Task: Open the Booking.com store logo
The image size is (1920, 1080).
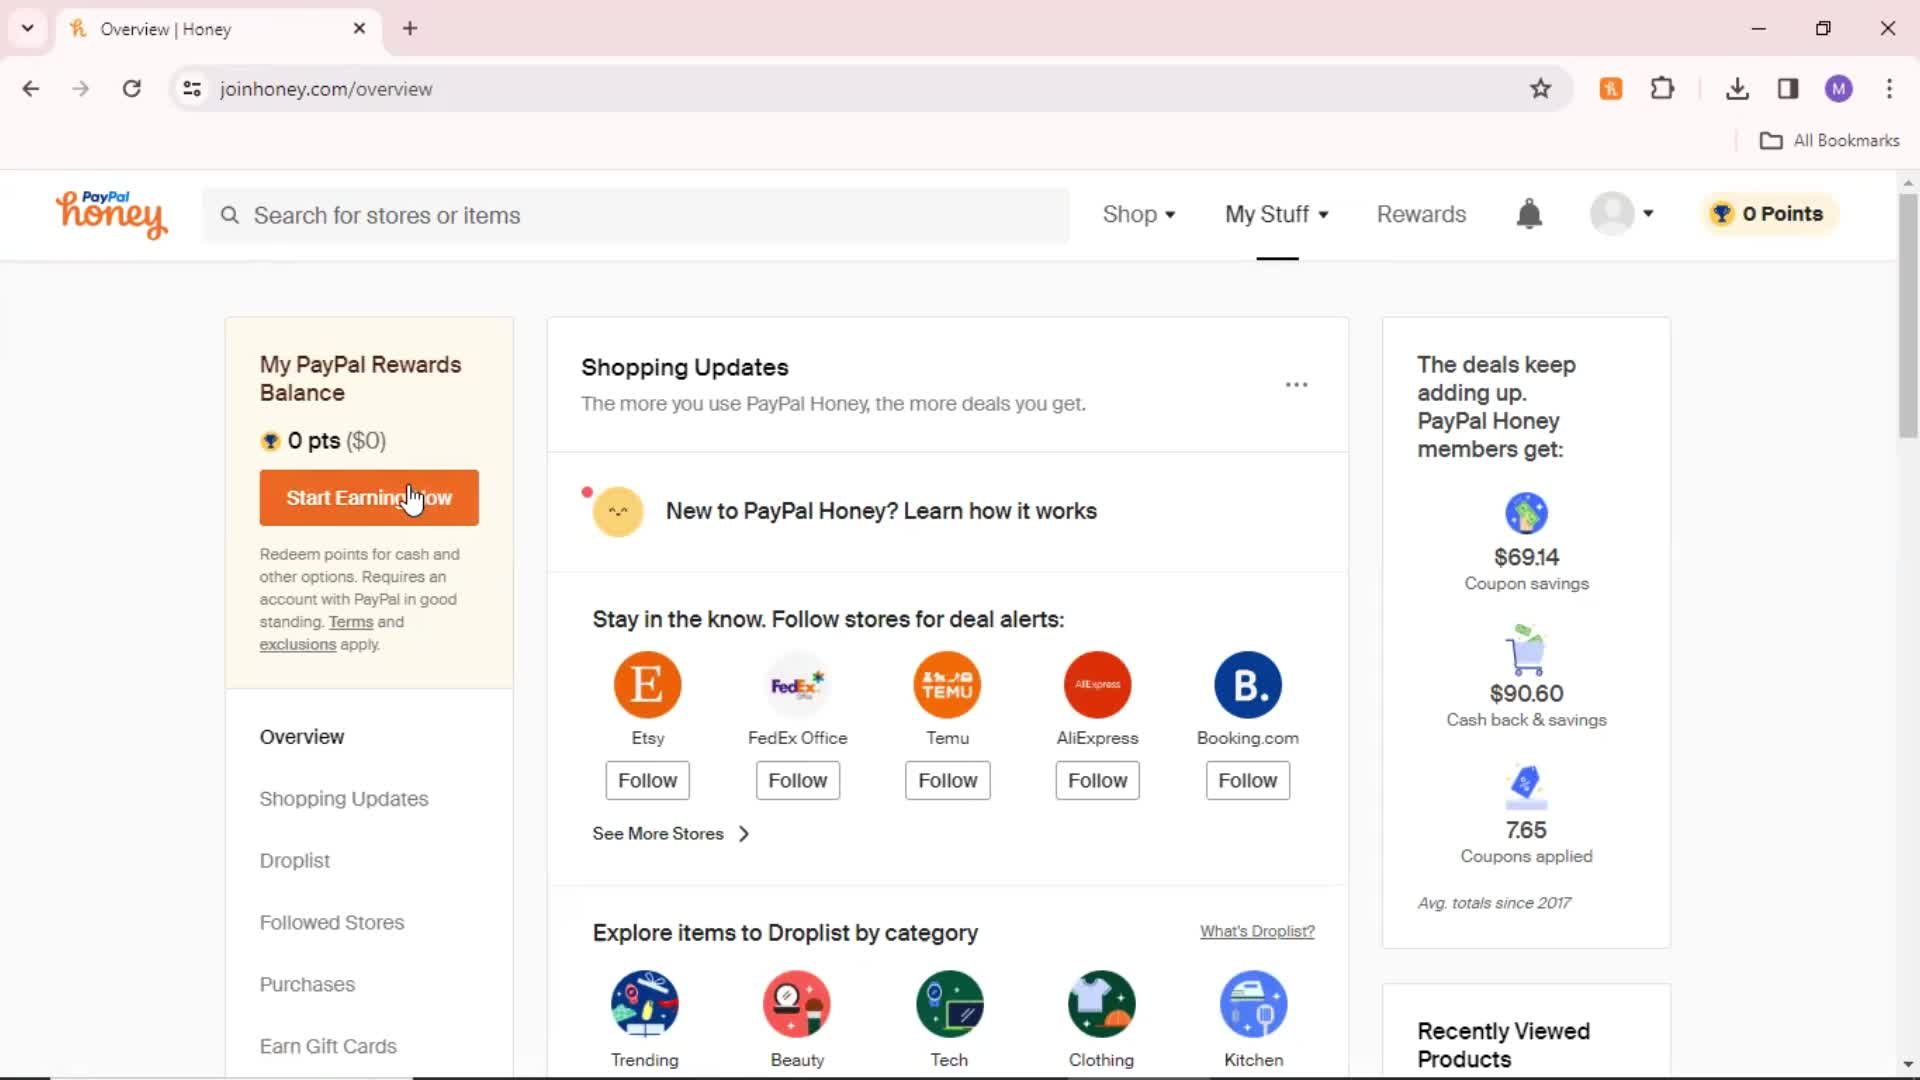Action: click(1247, 685)
